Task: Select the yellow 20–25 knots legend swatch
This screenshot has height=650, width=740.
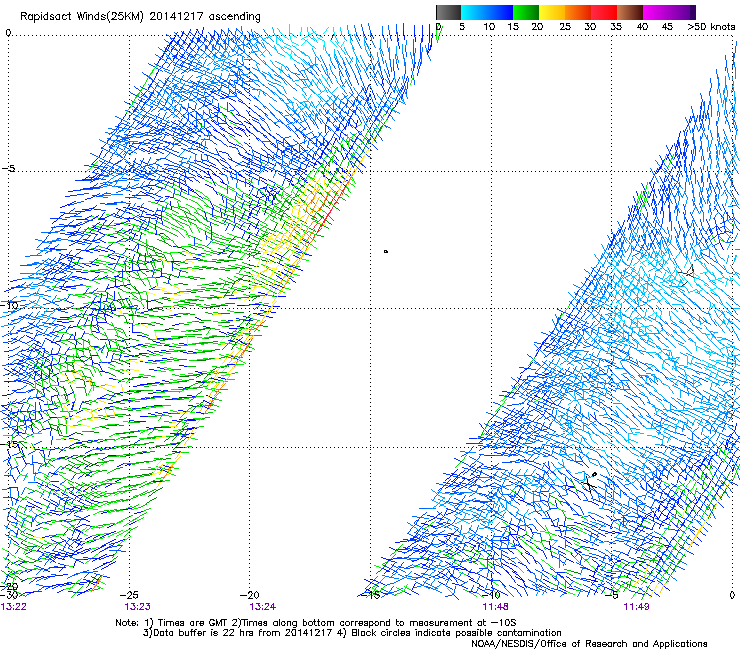Action: [x=552, y=12]
